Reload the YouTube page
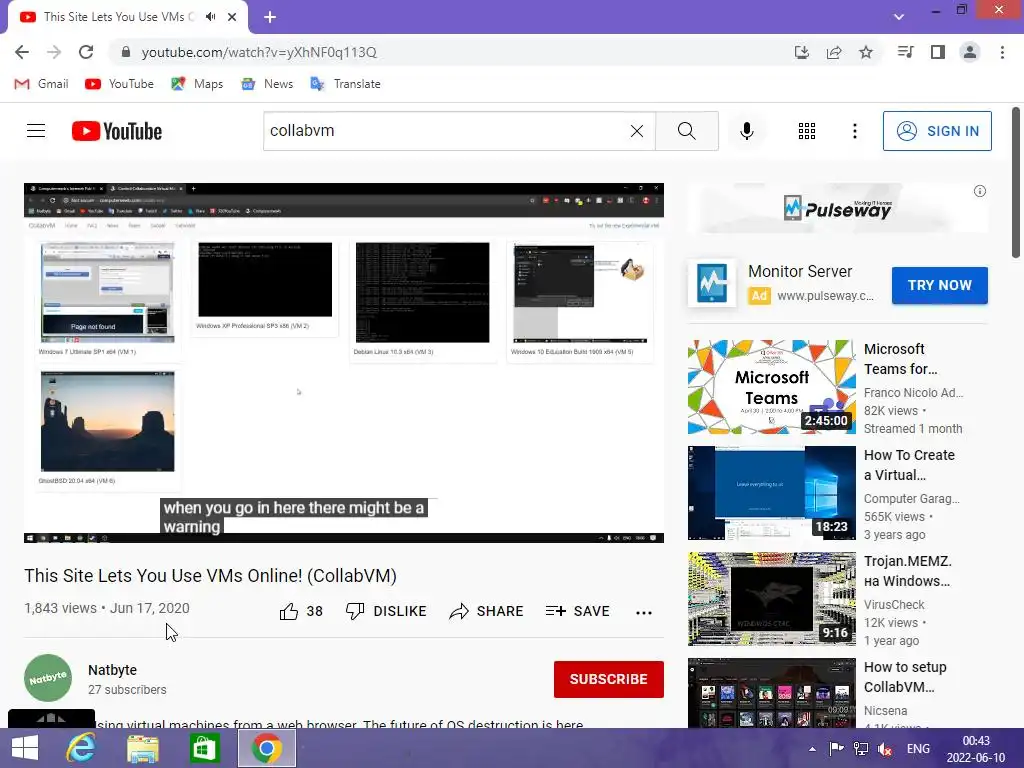This screenshot has width=1024, height=768. (x=86, y=52)
